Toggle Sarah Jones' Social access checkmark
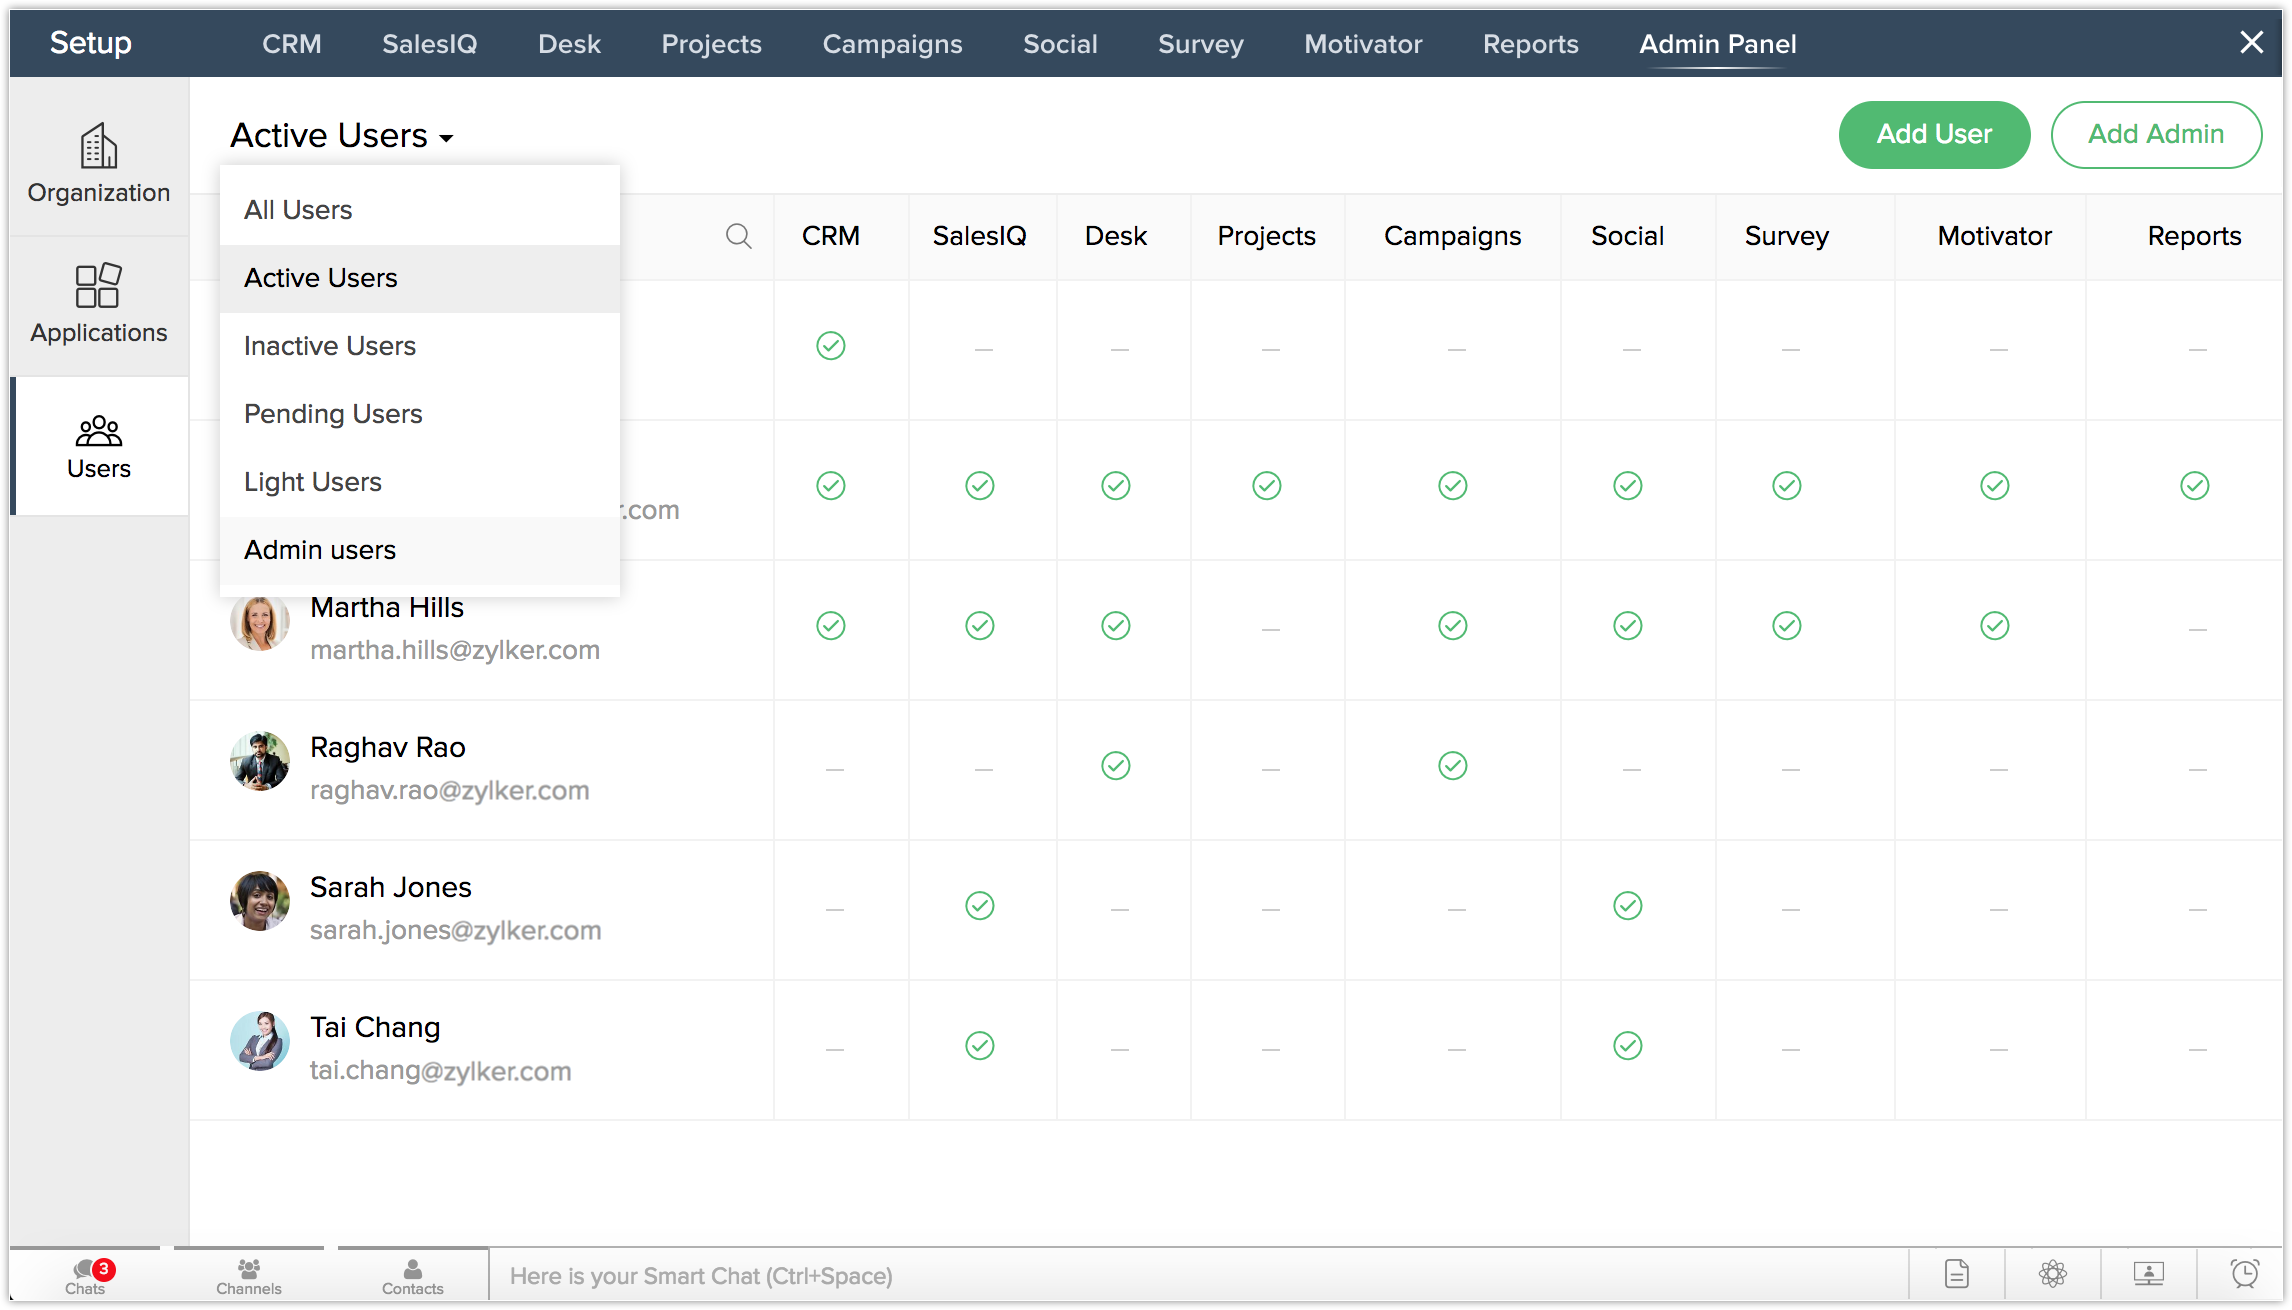2292x1310 pixels. [x=1627, y=906]
